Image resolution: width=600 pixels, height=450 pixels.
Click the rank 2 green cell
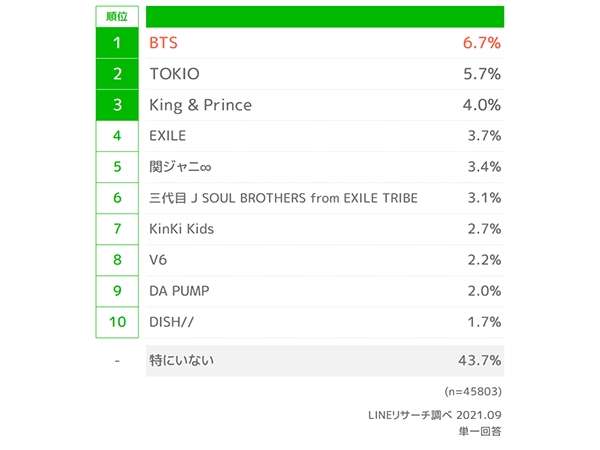click(117, 74)
